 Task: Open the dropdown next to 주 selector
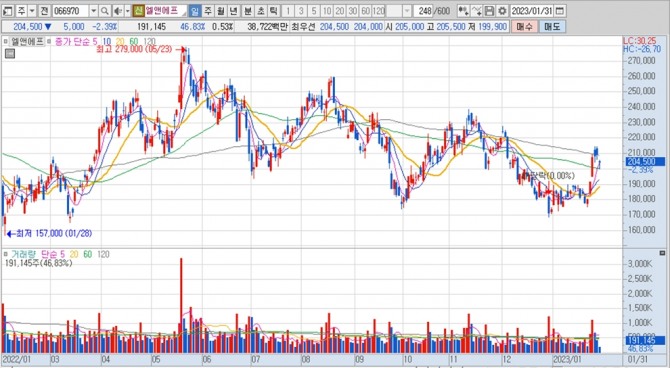click(x=32, y=11)
